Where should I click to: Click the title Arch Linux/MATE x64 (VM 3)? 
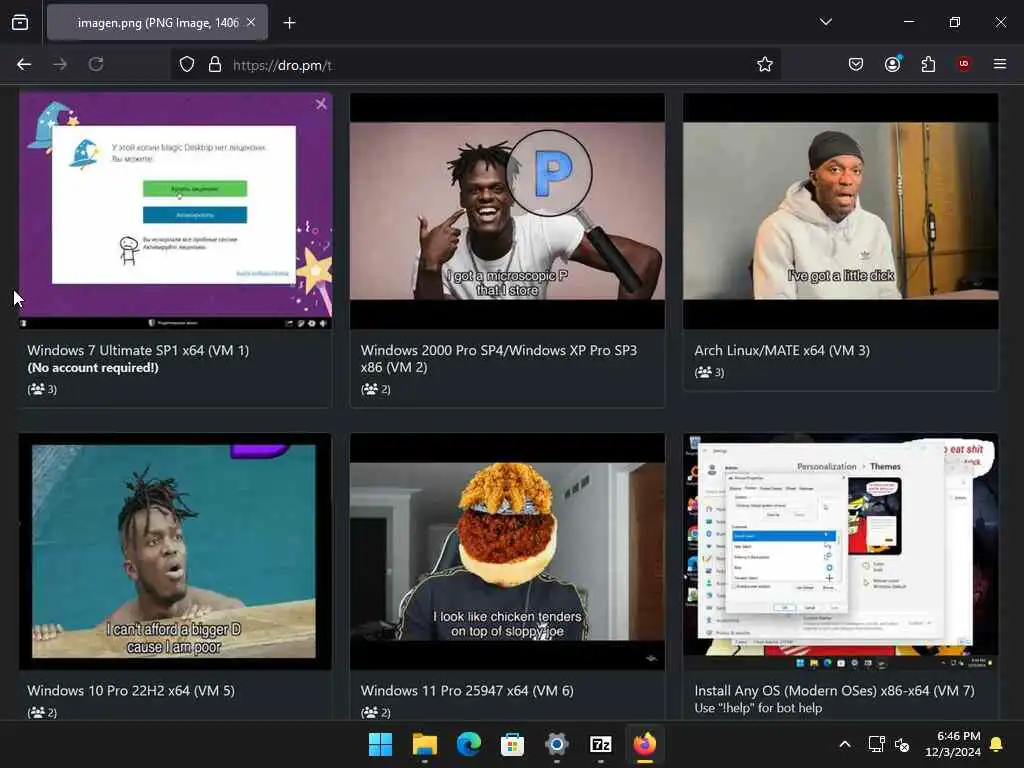click(x=782, y=350)
